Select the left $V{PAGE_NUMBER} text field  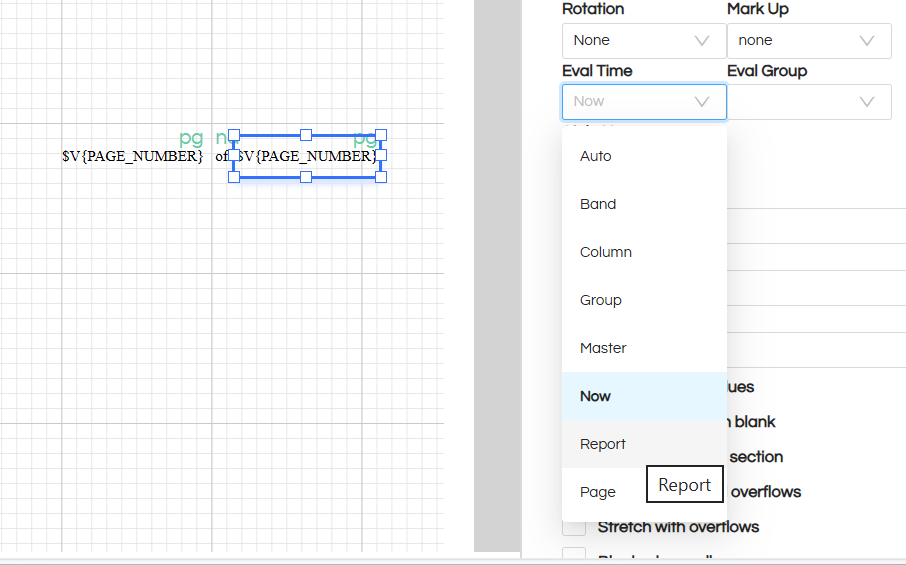[132, 156]
